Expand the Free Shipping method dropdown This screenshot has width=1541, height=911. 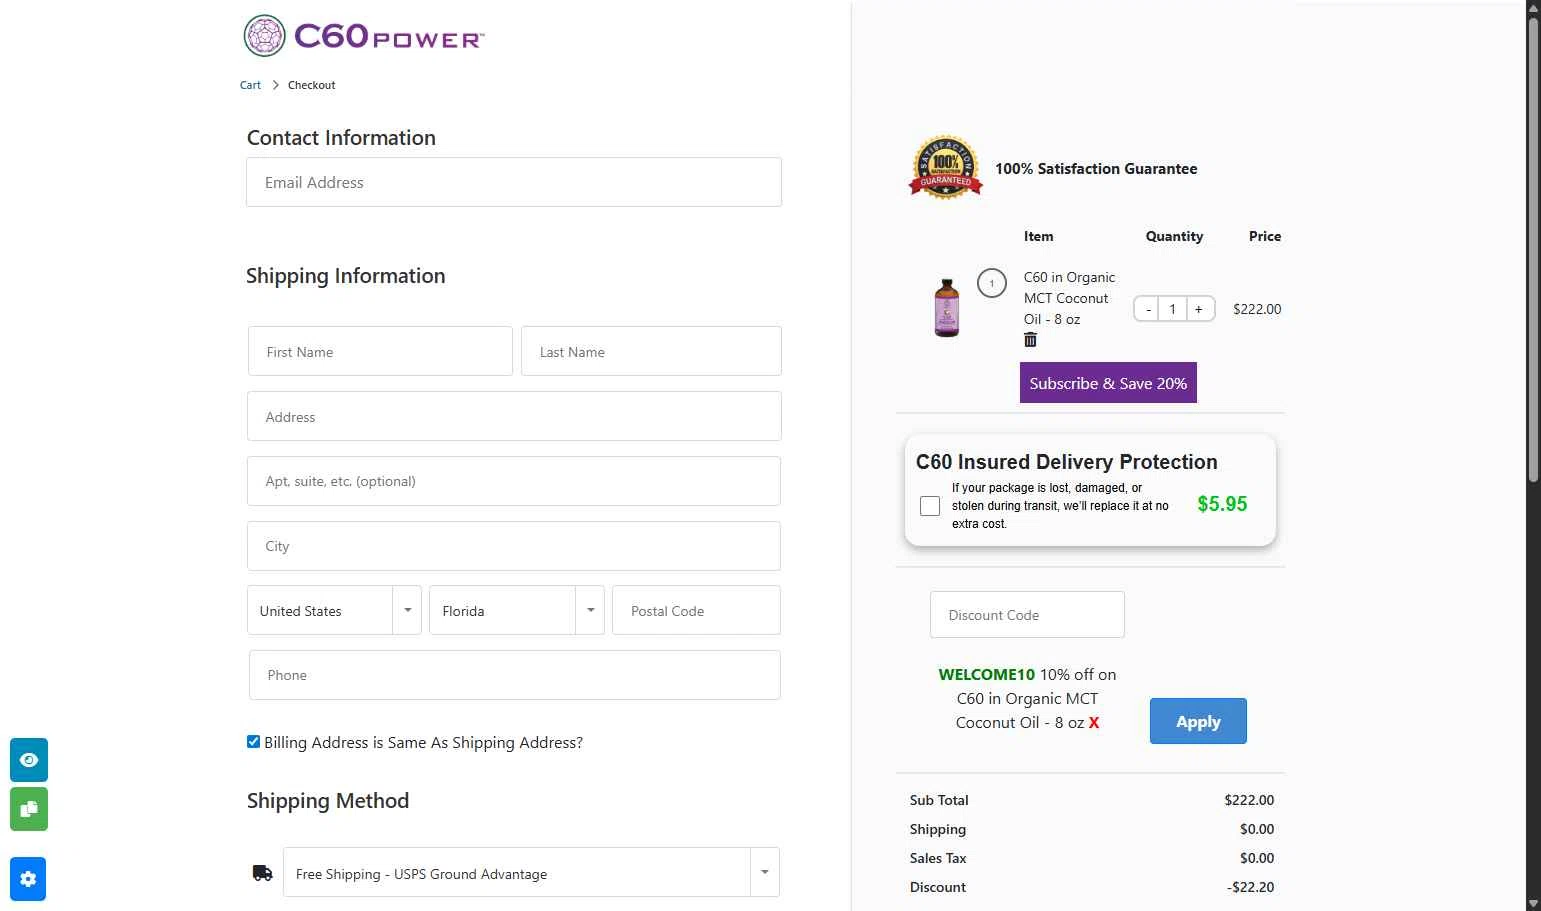[531, 872]
